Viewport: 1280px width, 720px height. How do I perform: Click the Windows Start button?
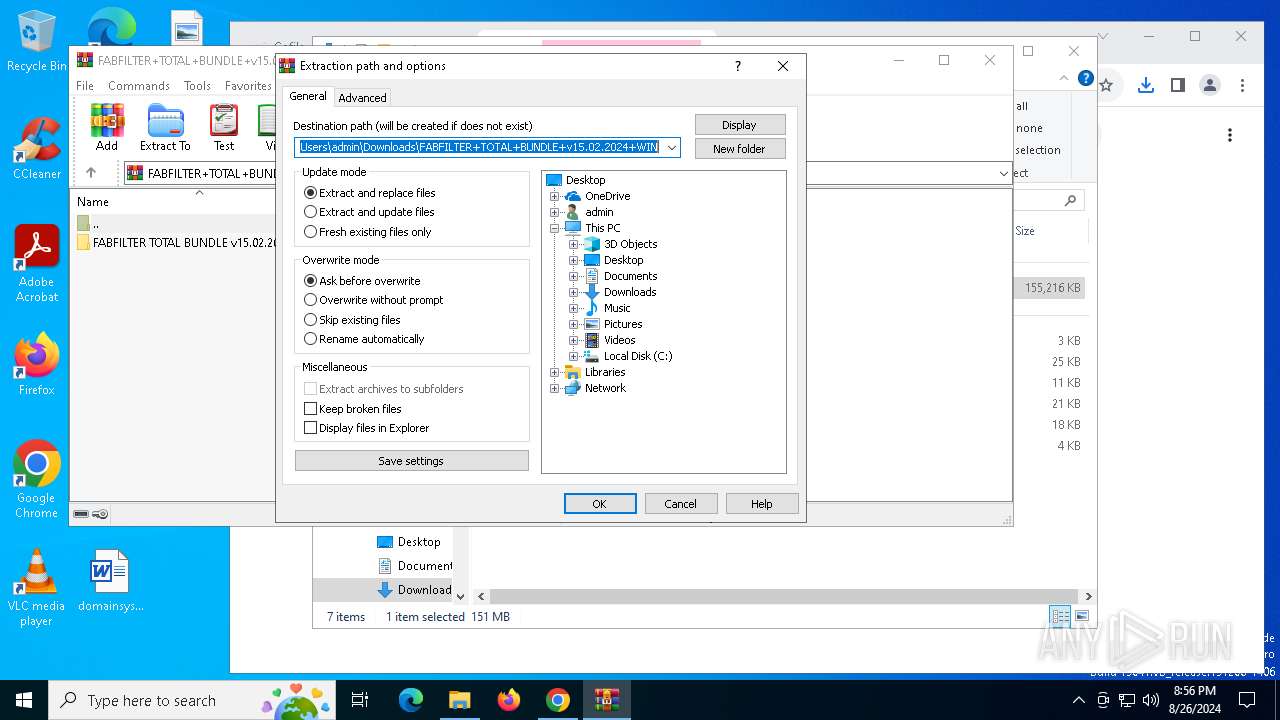(24, 700)
